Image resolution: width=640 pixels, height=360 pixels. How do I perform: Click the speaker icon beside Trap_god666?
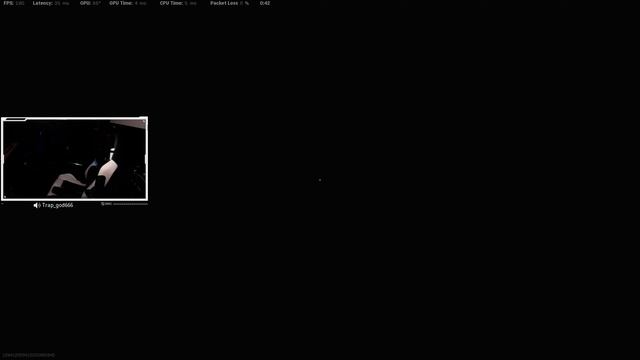[37, 205]
